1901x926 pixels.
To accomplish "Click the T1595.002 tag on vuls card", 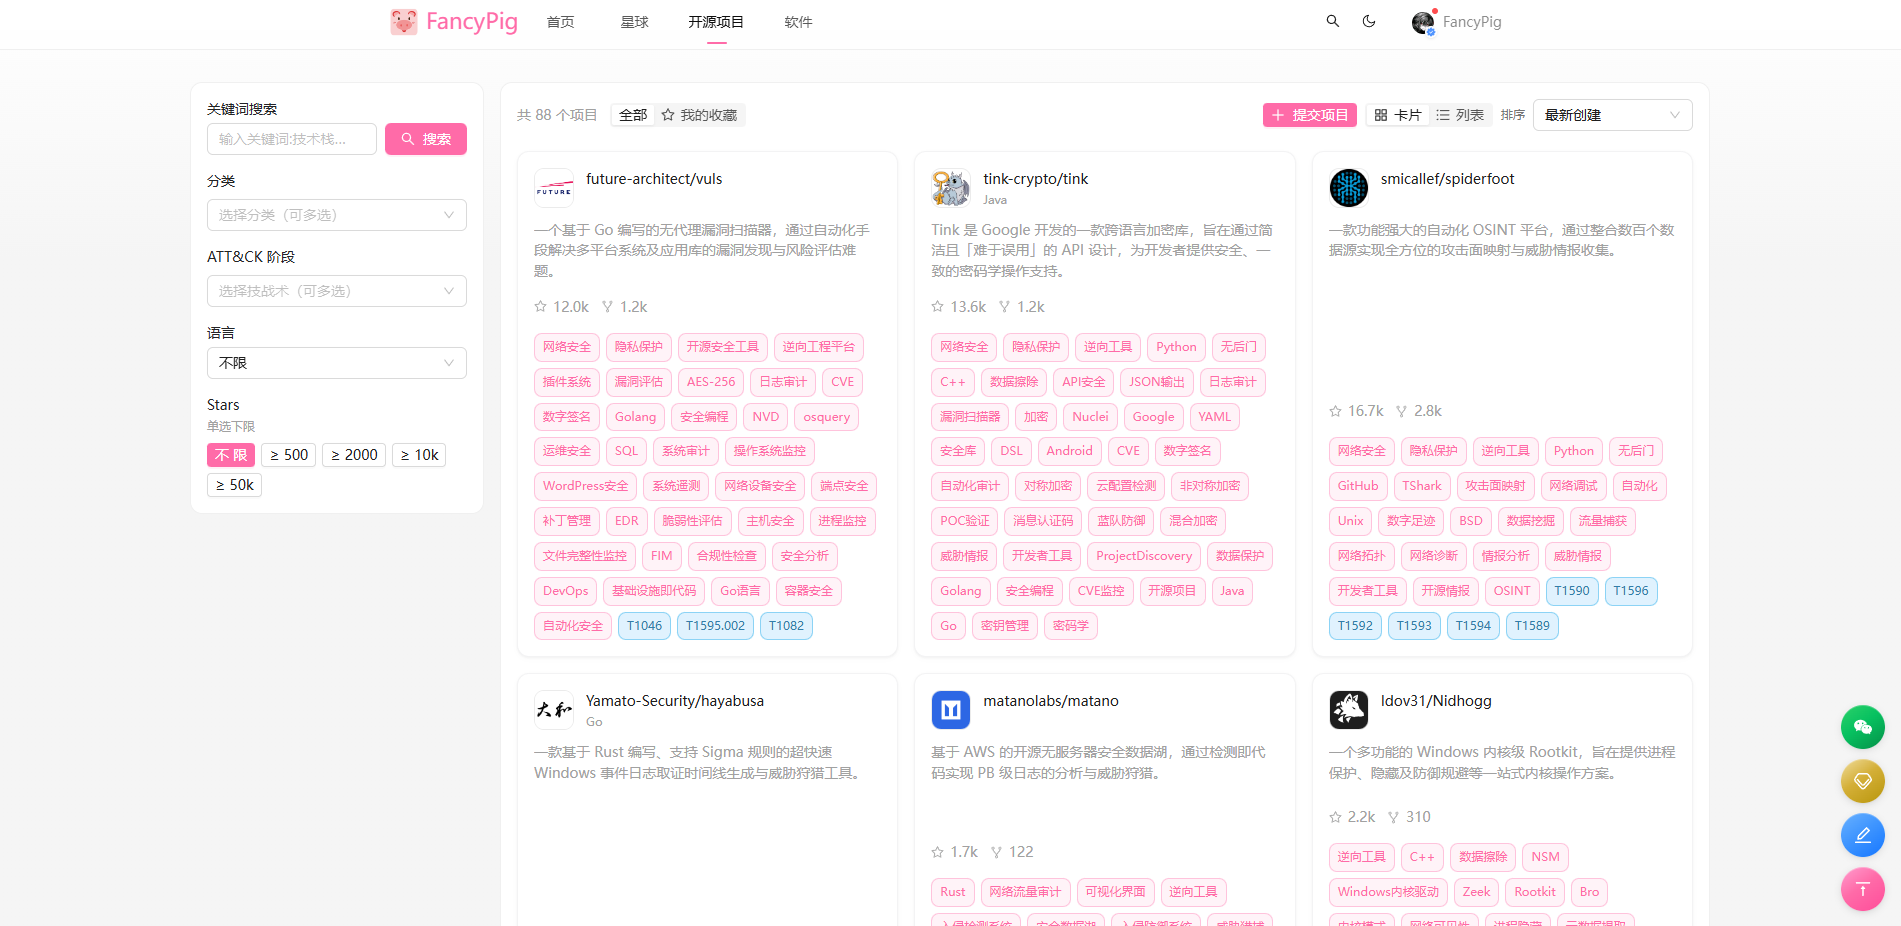I will tap(716, 626).
